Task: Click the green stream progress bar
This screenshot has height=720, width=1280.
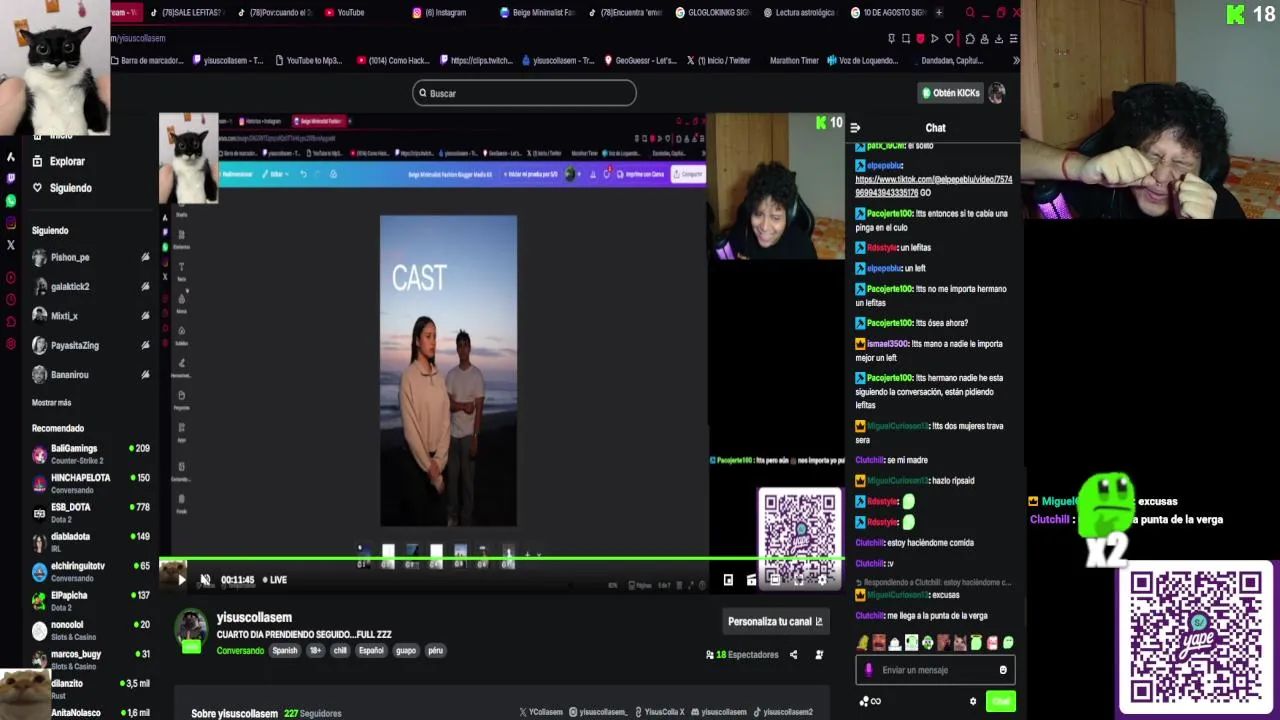Action: click(x=502, y=559)
